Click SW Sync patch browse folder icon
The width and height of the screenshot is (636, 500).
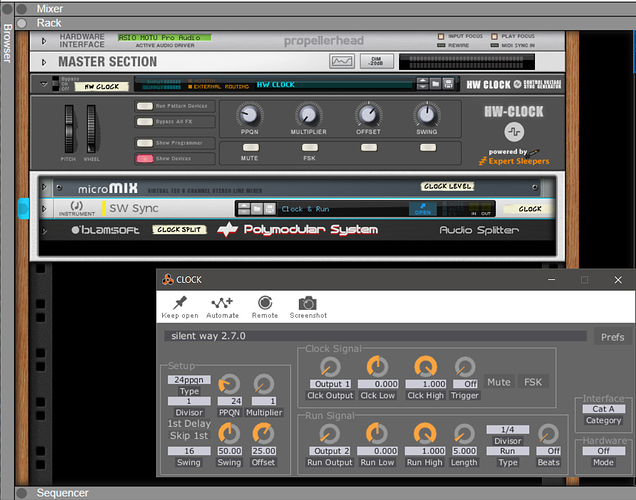click(257, 209)
